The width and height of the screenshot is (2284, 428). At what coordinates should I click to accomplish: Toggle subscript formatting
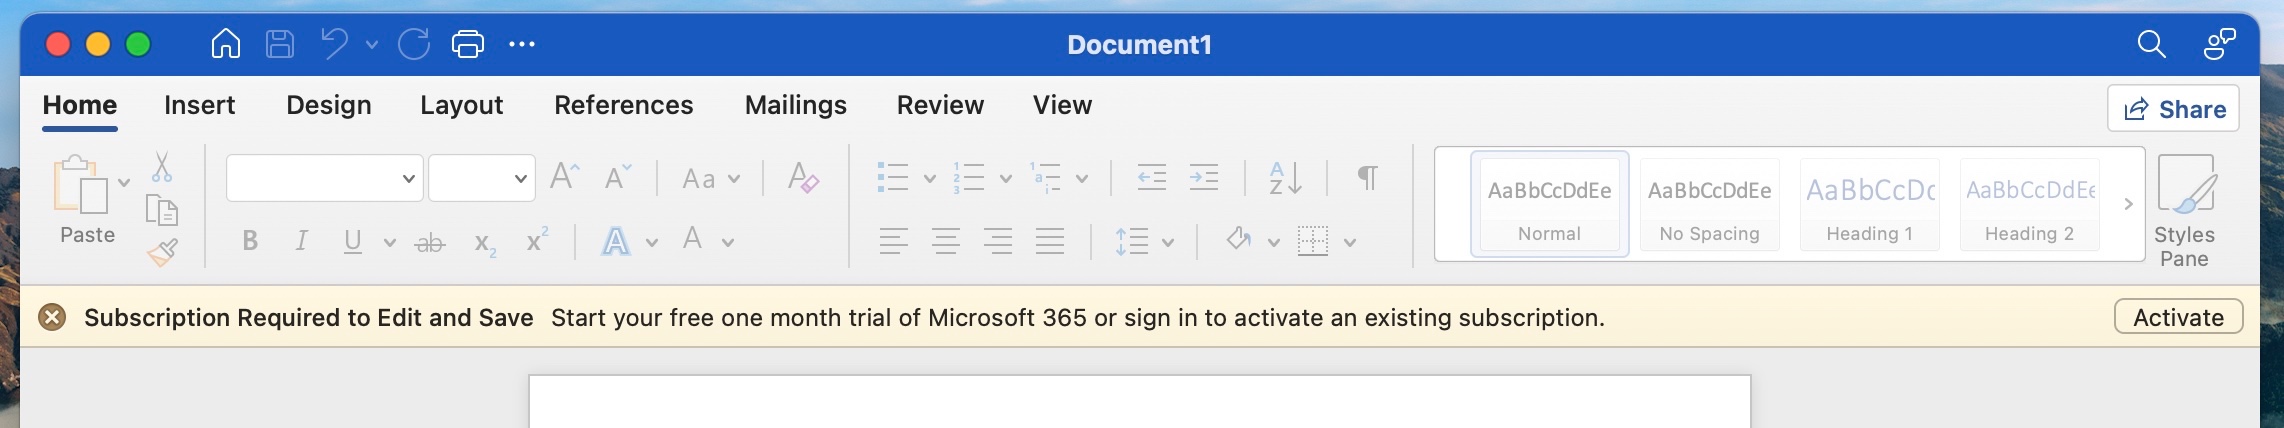485,244
